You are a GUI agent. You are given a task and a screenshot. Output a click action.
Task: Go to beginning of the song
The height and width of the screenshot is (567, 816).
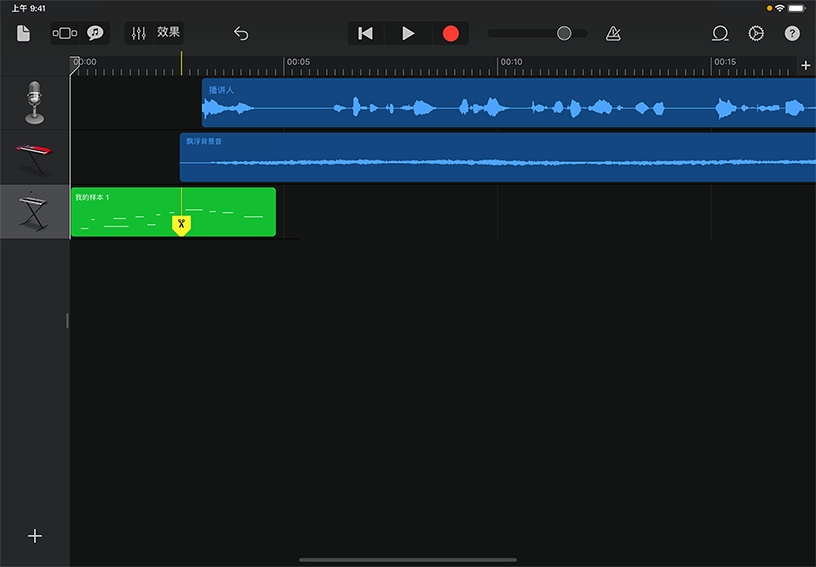pos(366,33)
